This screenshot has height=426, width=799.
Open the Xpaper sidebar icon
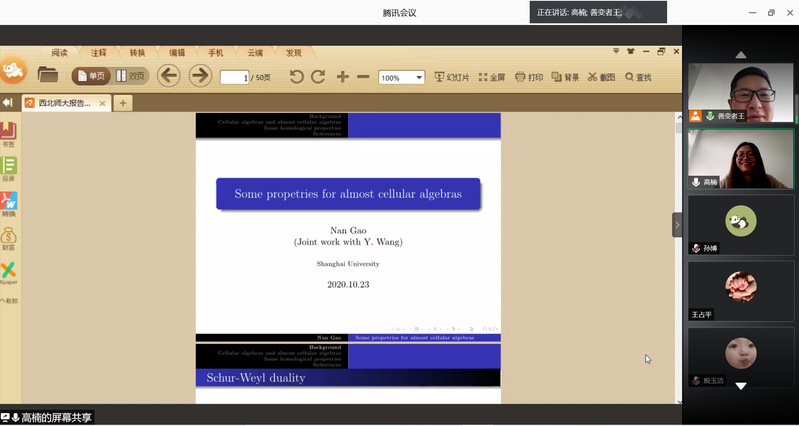pos(8,273)
